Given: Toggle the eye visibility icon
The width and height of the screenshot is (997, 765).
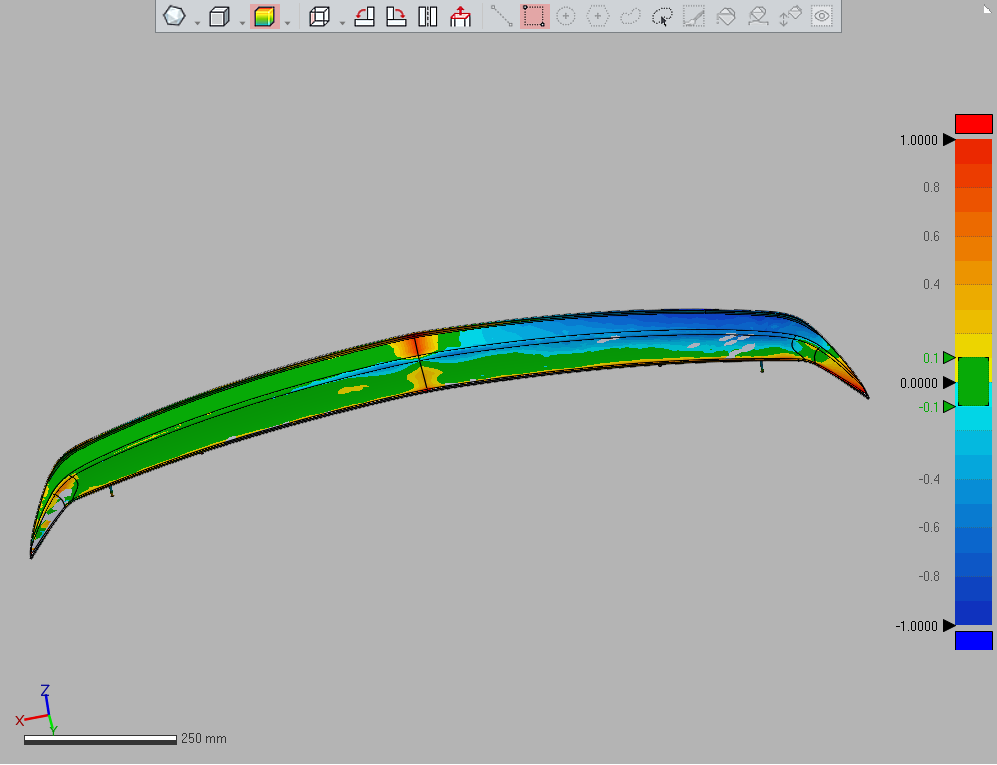Looking at the screenshot, I should 822,16.
